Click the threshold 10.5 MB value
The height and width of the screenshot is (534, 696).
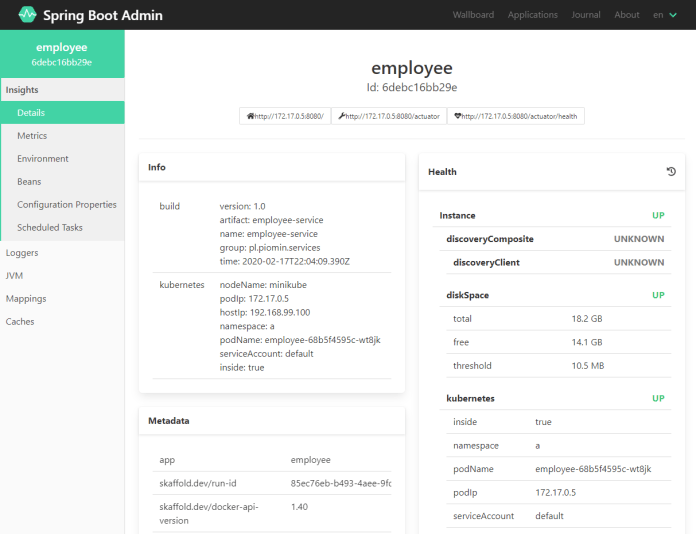click(588, 366)
